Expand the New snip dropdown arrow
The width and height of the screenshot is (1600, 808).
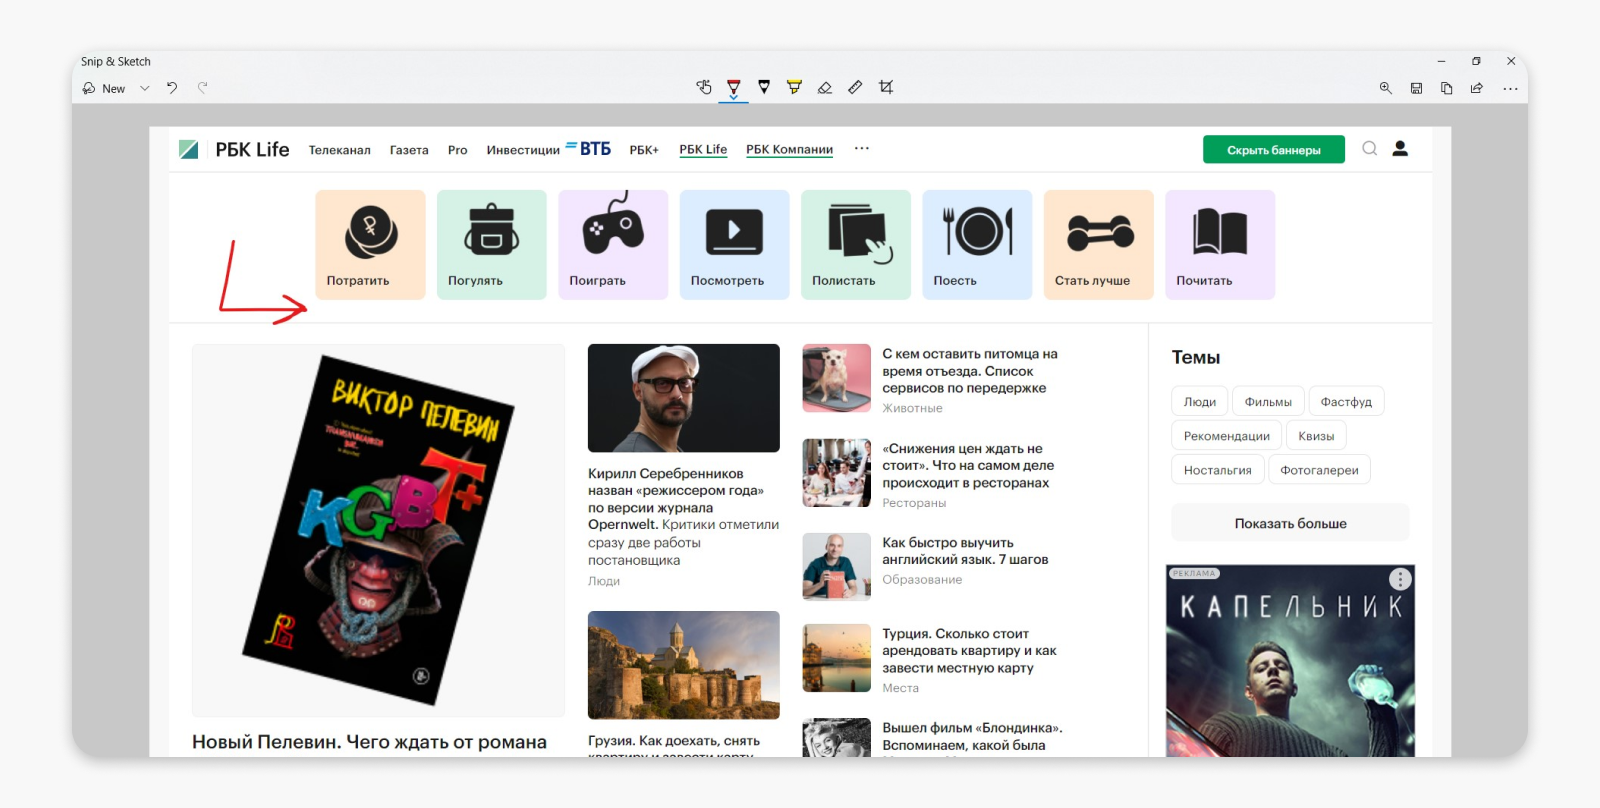145,88
